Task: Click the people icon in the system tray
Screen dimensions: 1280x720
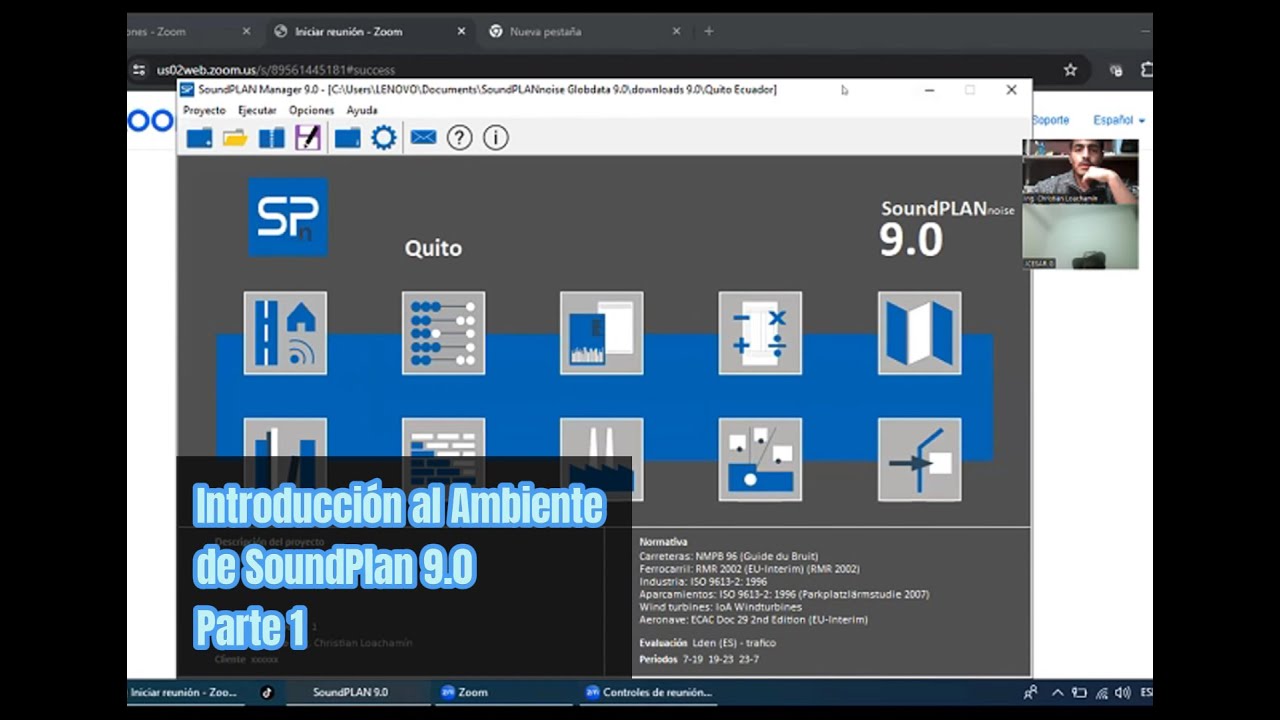Action: click(1031, 692)
